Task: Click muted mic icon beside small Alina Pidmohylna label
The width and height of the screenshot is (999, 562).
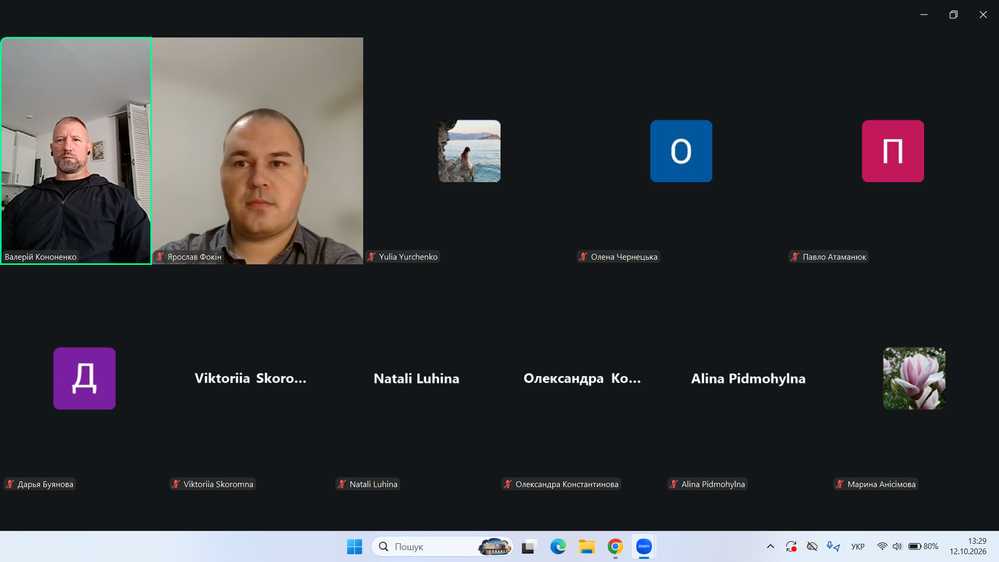Action: 673,484
